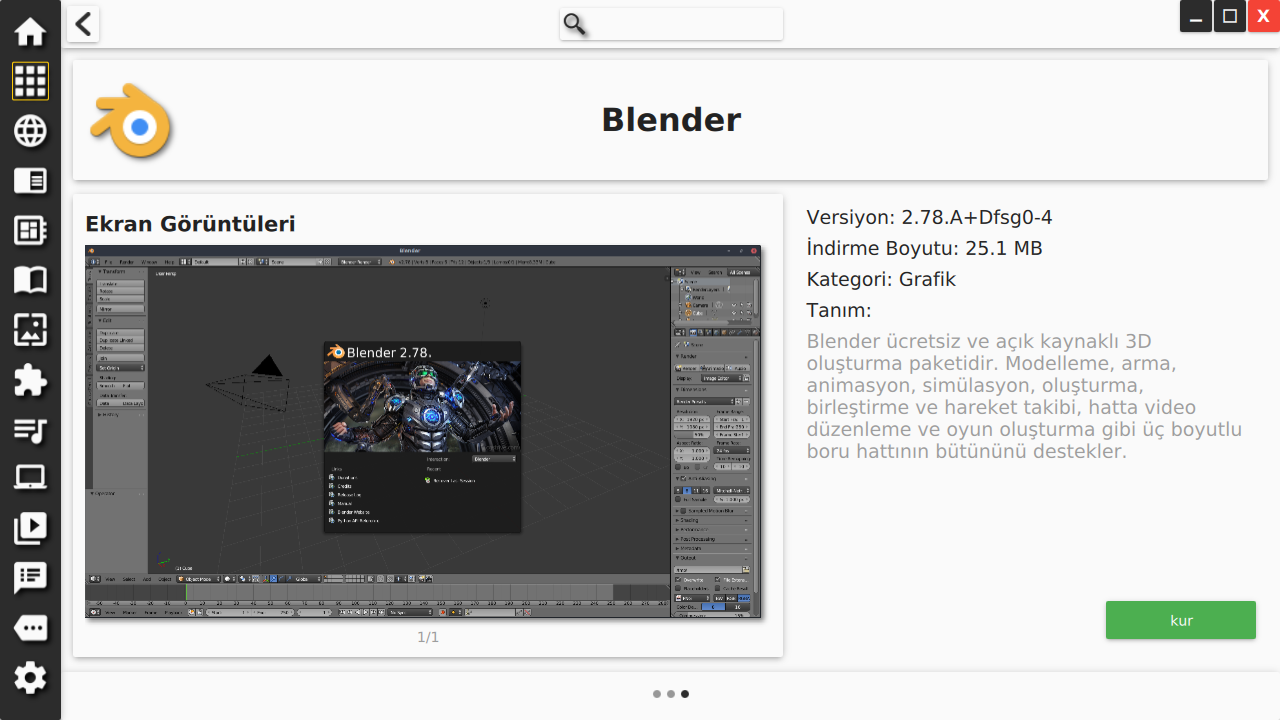This screenshot has width=1280, height=720.
Task: Open the applications grid icon in sidebar
Action: (x=30, y=81)
